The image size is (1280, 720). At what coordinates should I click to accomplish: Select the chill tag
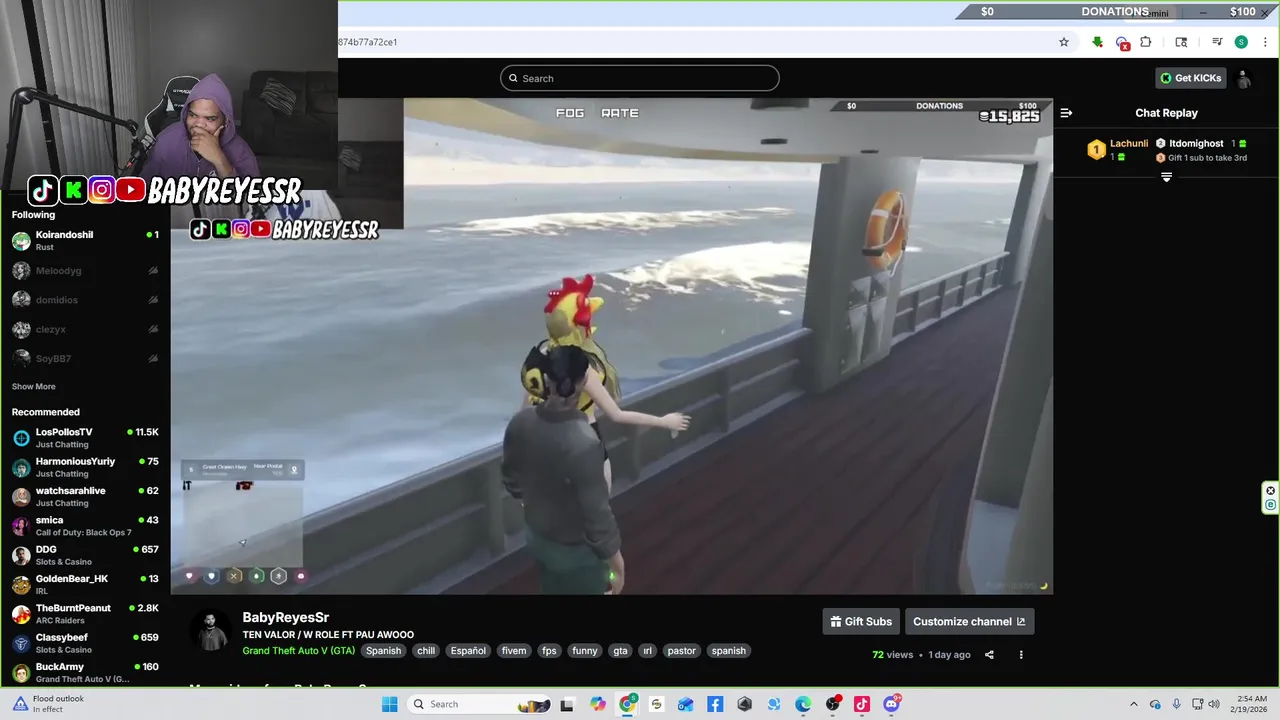(426, 650)
